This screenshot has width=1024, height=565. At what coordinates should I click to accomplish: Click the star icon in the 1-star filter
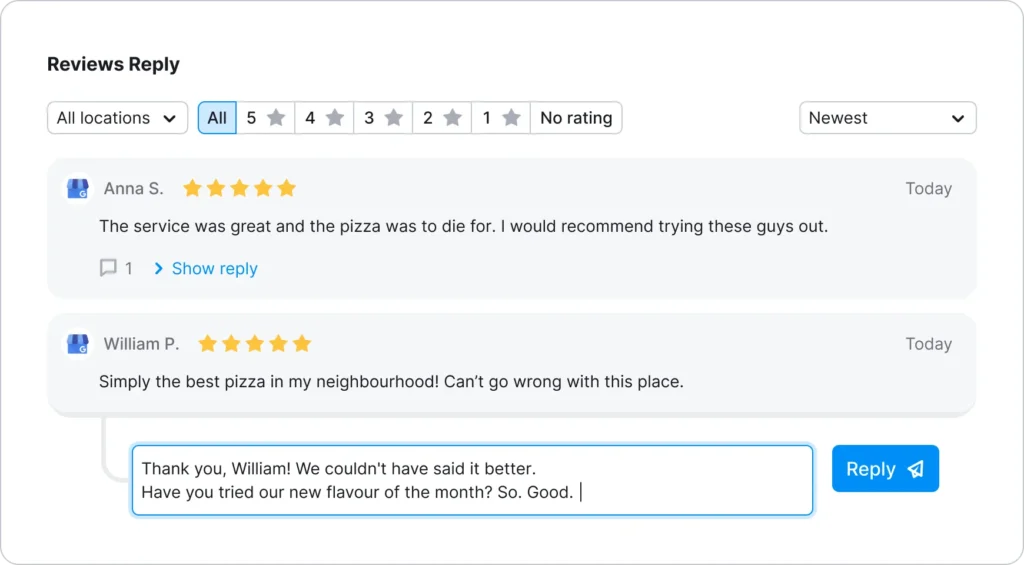pyautogui.click(x=511, y=118)
